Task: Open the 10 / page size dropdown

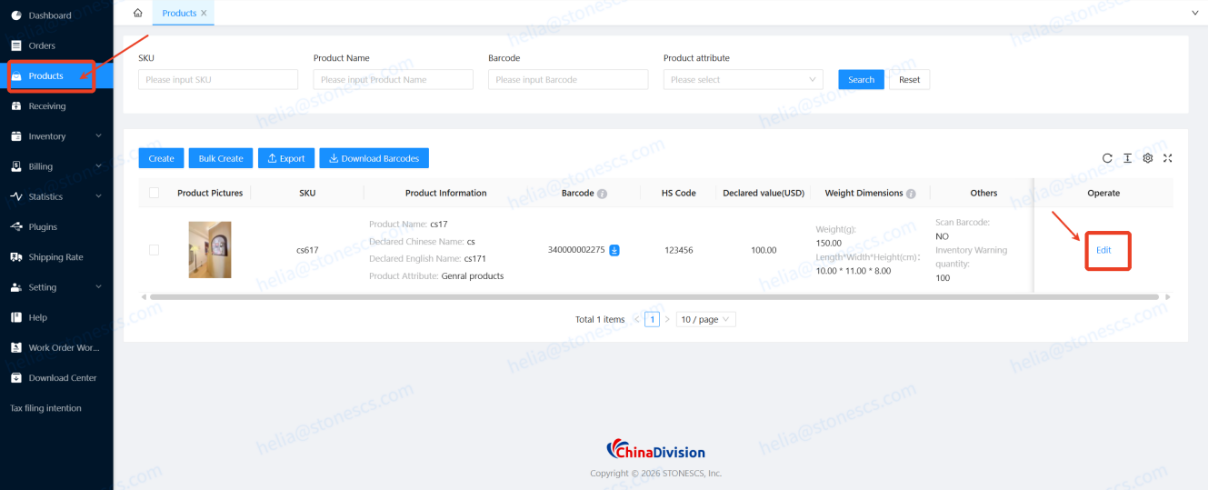Action: click(x=706, y=319)
